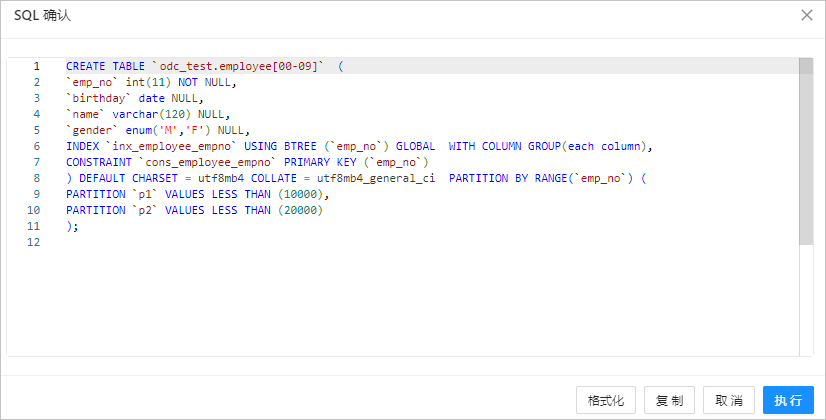Select line number 1 in the gutter
The width and height of the screenshot is (826, 420).
click(36, 66)
